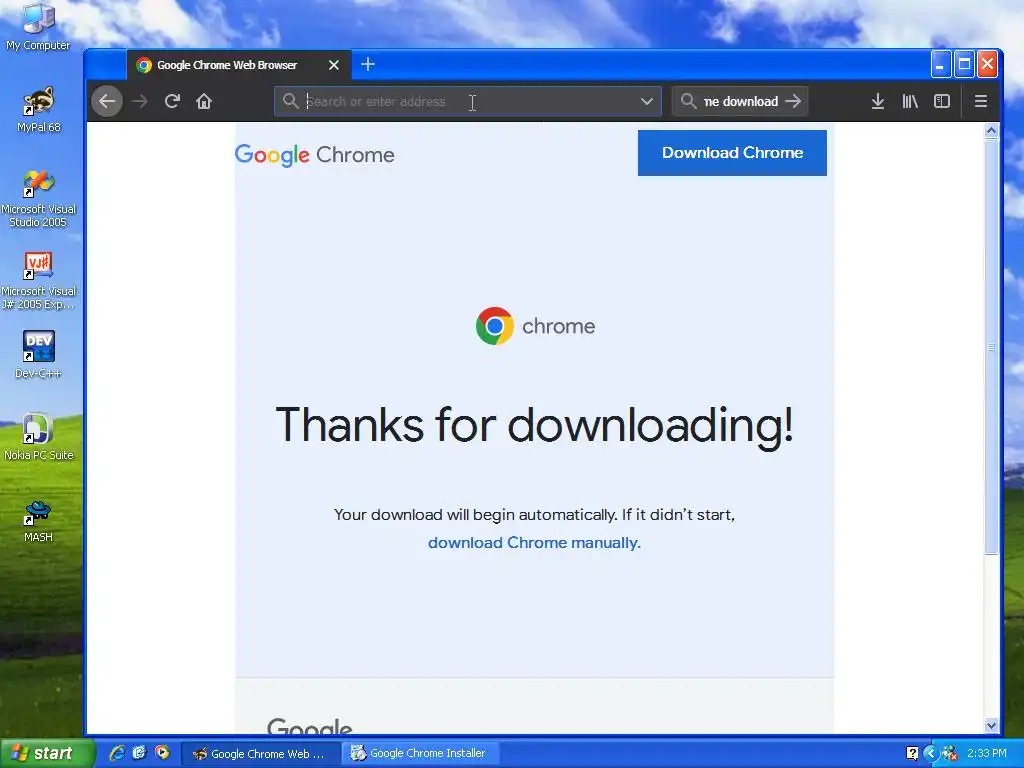
Task: Click the page scrollbar down arrow
Action: coord(991,726)
